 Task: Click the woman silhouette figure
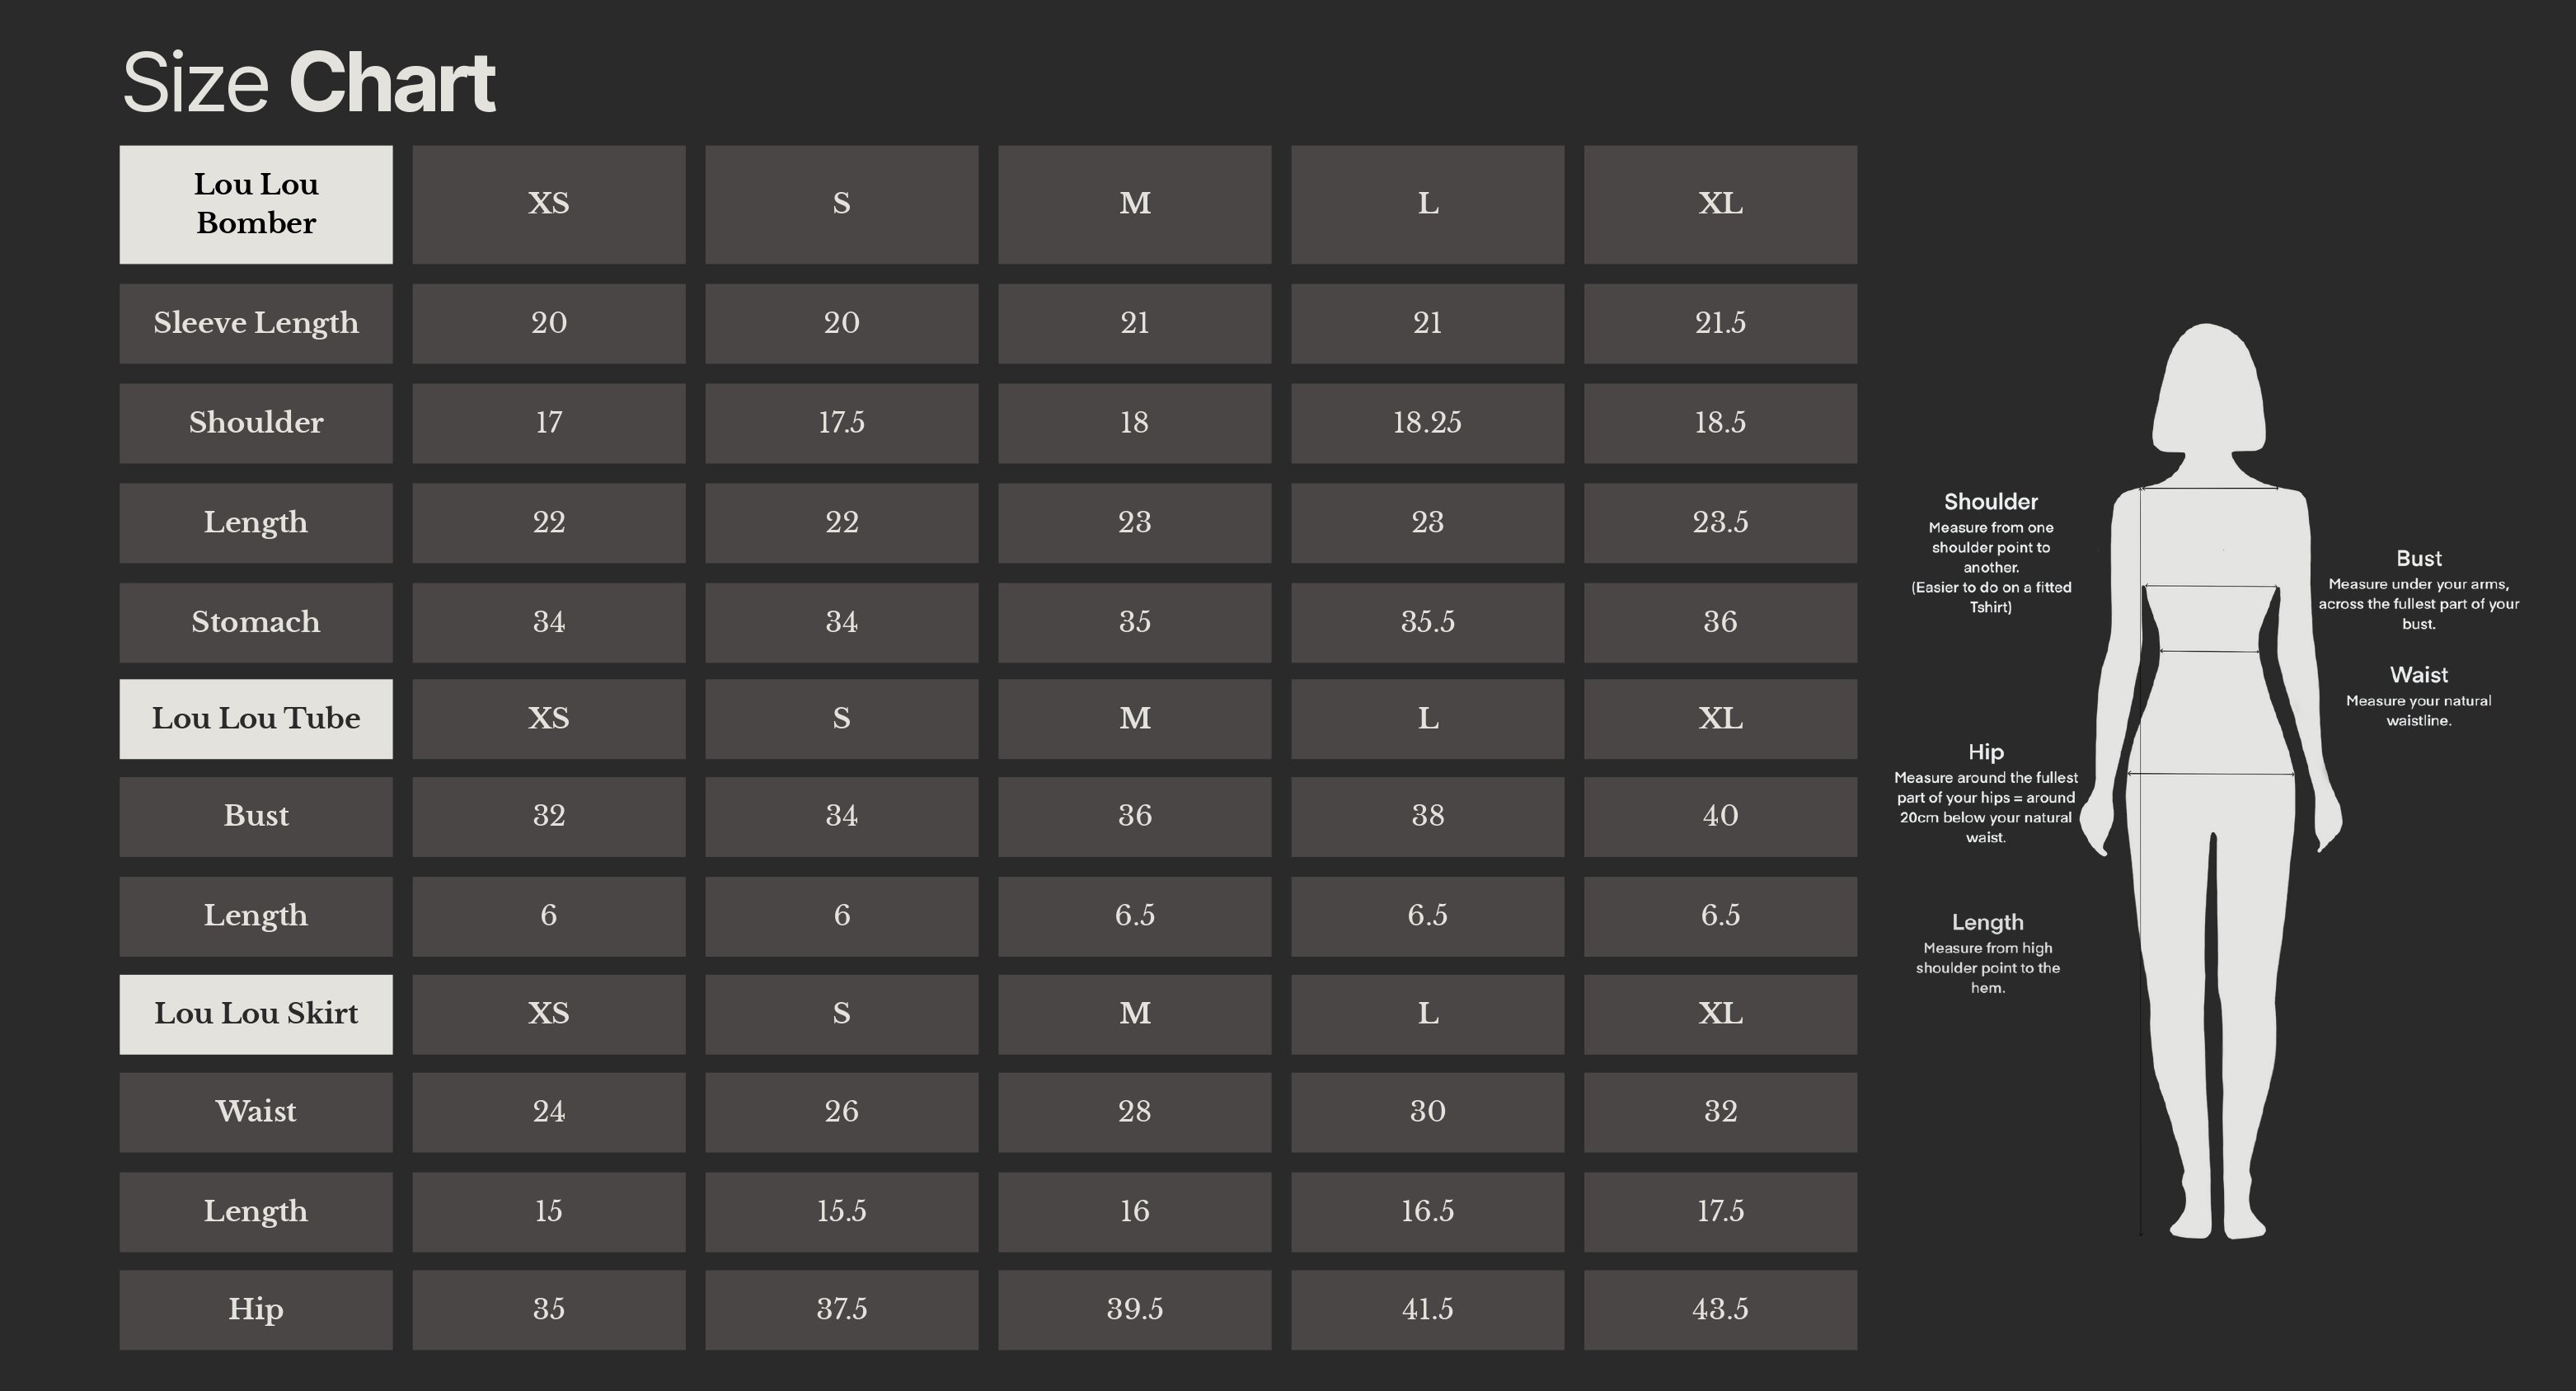click(2210, 780)
